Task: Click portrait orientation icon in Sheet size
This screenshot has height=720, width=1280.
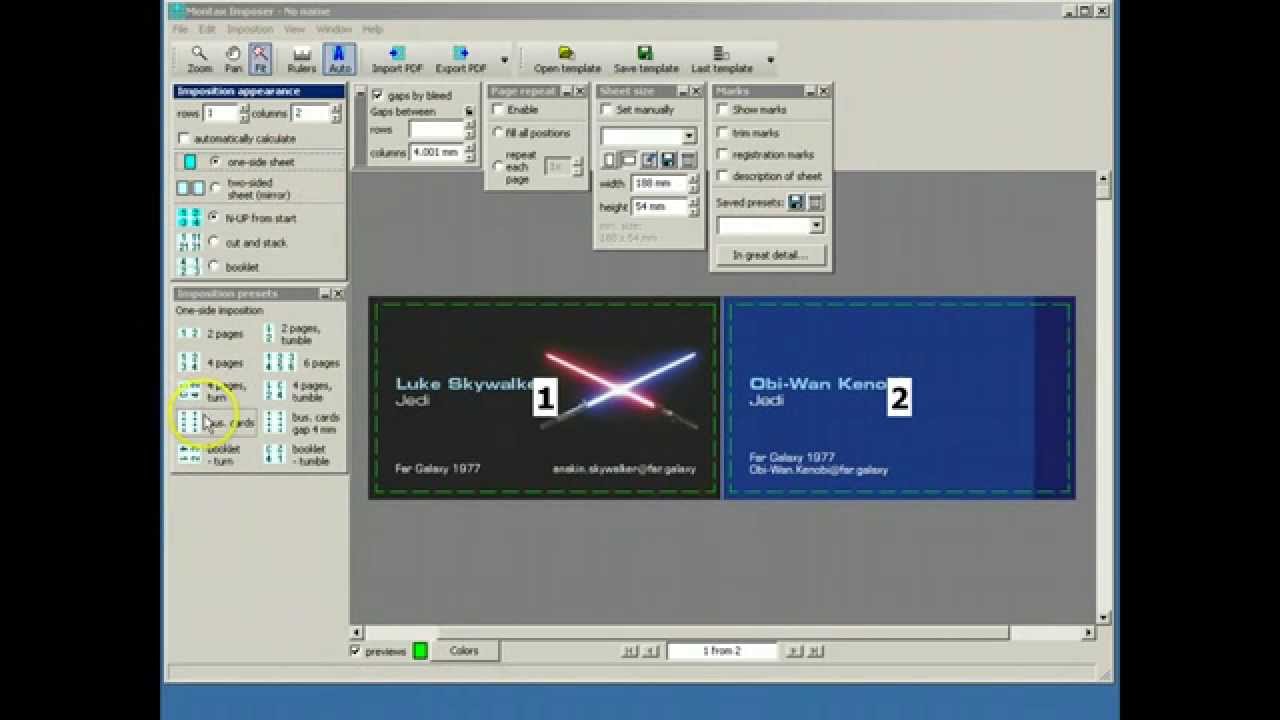Action: tap(609, 160)
